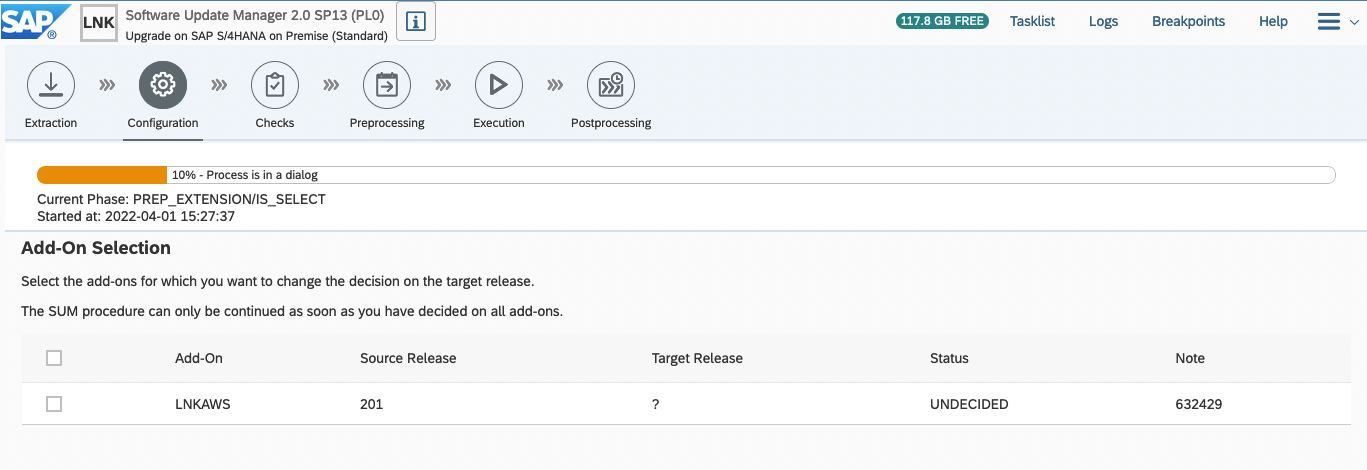The image size is (1367, 470).
Task: Click the target release question mark cell
Action: pyautogui.click(x=655, y=404)
